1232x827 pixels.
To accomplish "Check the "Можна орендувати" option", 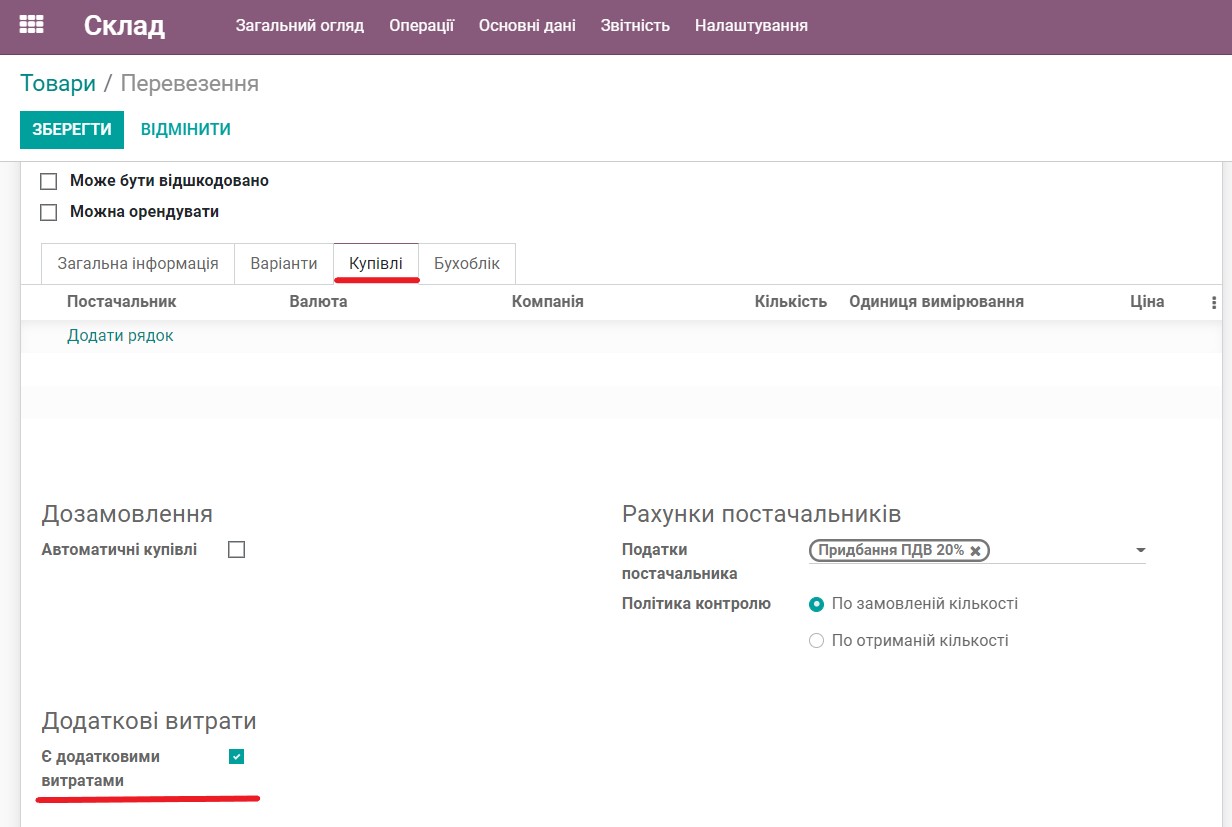I will click(49, 211).
